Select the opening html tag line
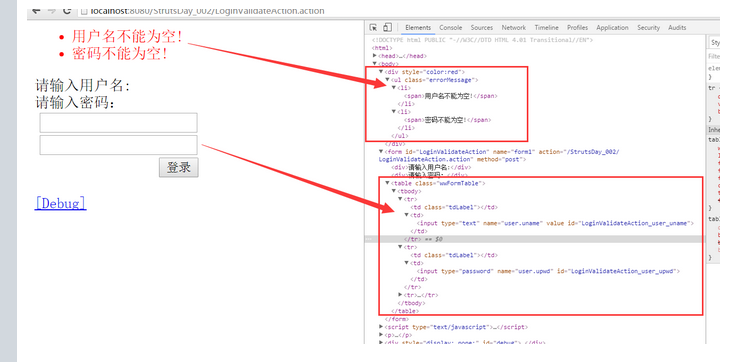Image resolution: width=751 pixels, height=362 pixels. (382, 48)
